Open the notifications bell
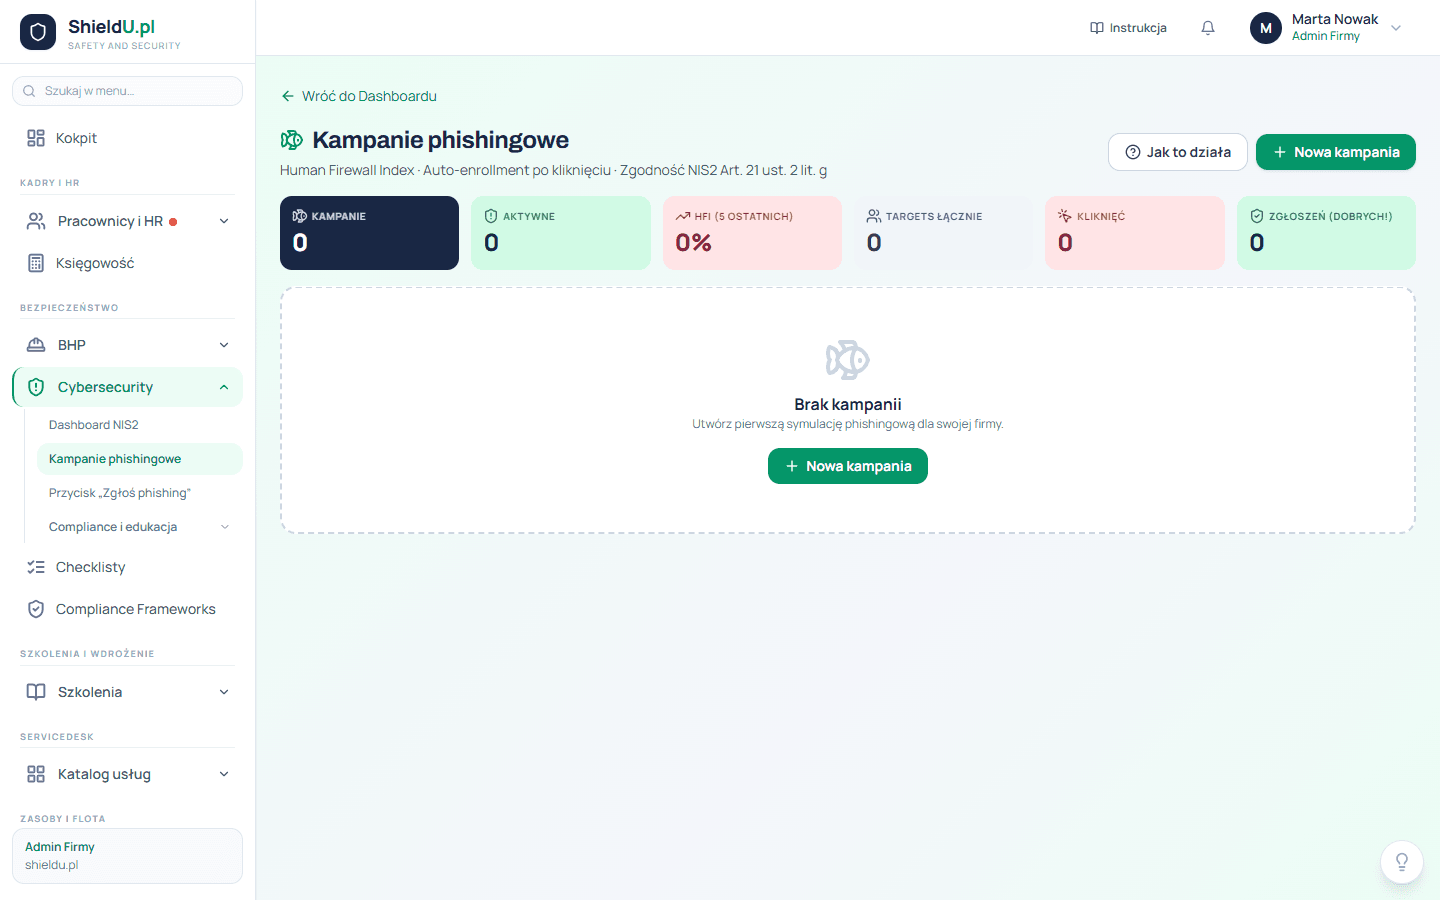The height and width of the screenshot is (900, 1440). click(1208, 28)
